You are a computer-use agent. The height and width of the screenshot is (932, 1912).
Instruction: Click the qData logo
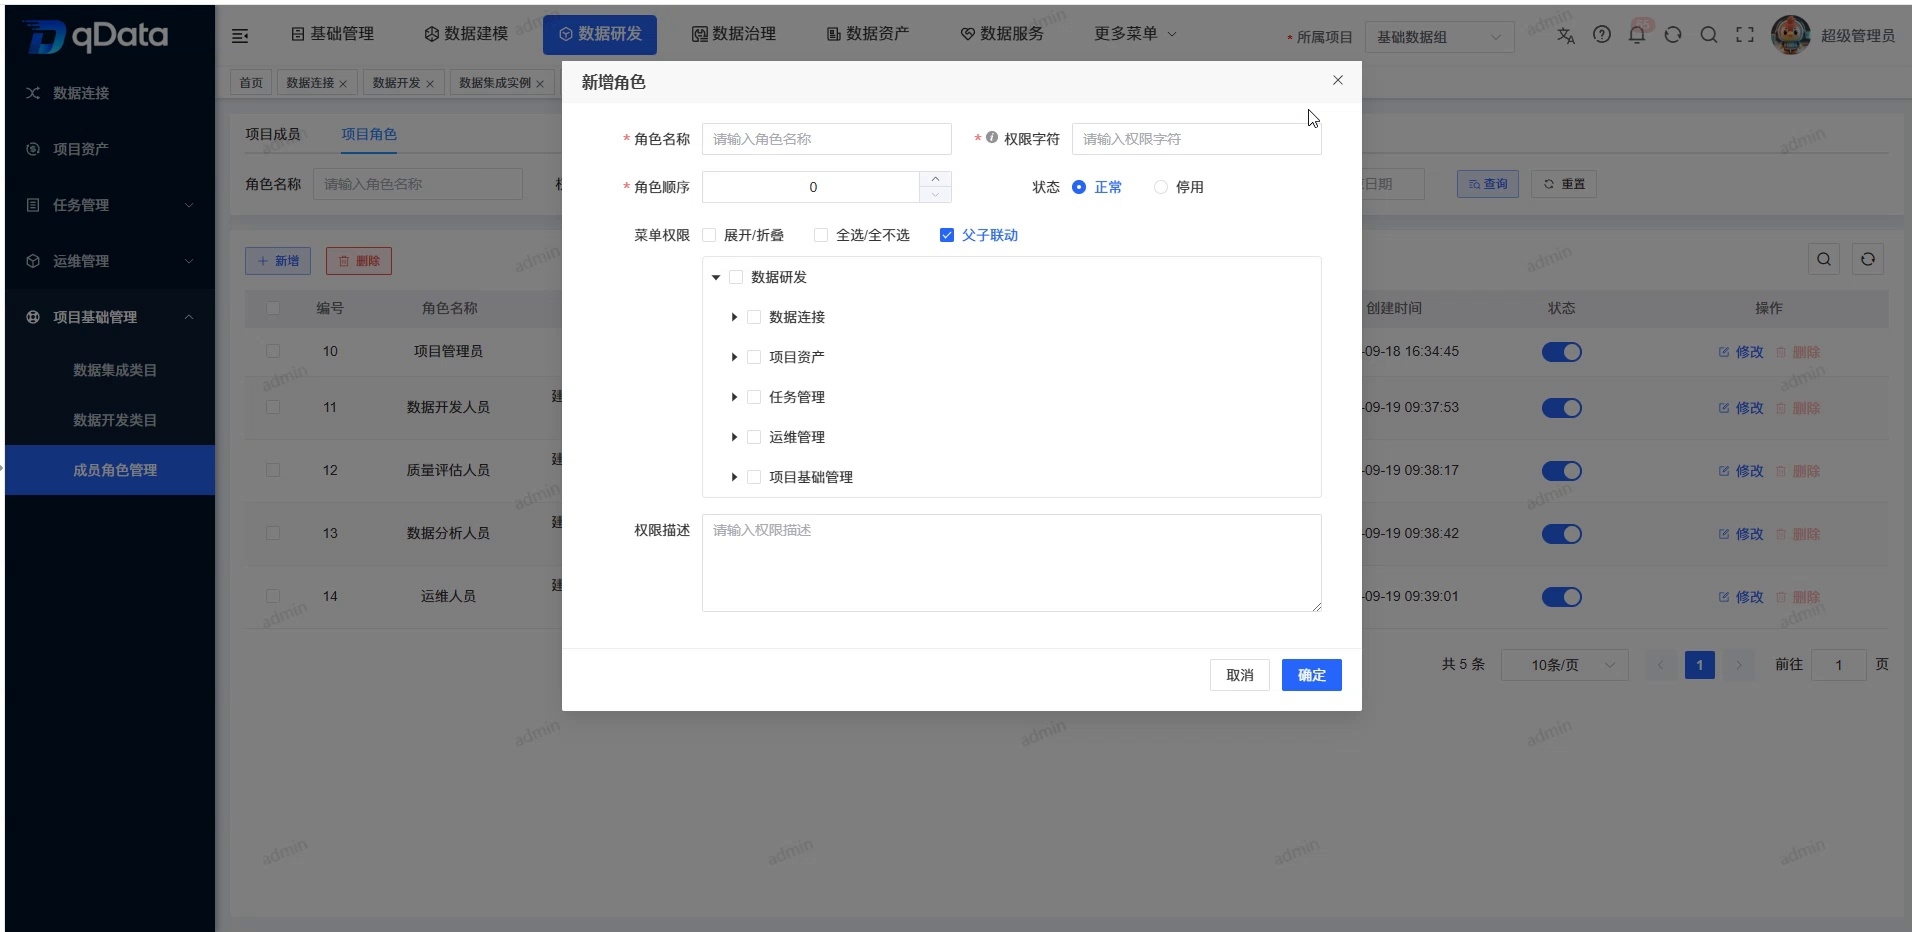coord(95,36)
